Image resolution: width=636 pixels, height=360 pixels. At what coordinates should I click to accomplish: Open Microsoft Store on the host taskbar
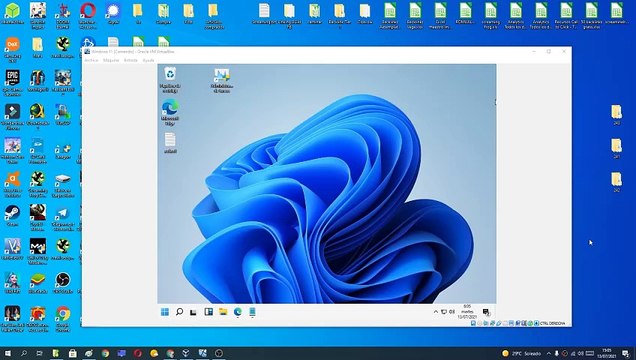pos(73,354)
